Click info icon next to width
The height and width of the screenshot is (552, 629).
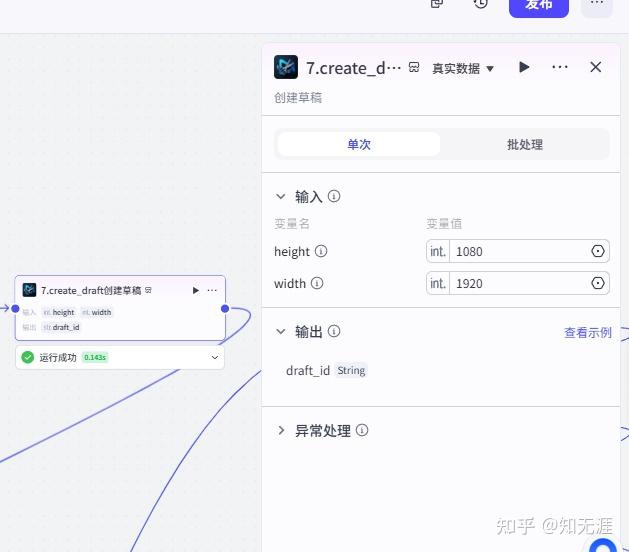[x=317, y=283]
